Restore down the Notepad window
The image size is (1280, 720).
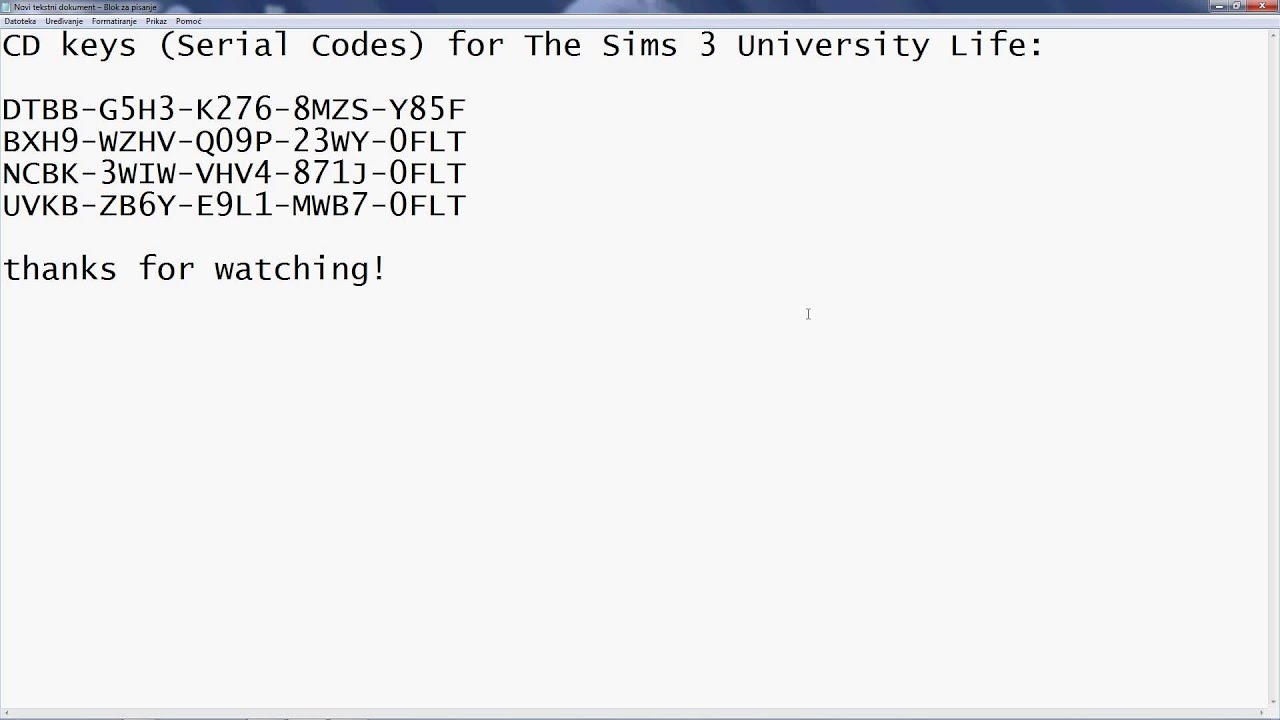pyautogui.click(x=1236, y=6)
